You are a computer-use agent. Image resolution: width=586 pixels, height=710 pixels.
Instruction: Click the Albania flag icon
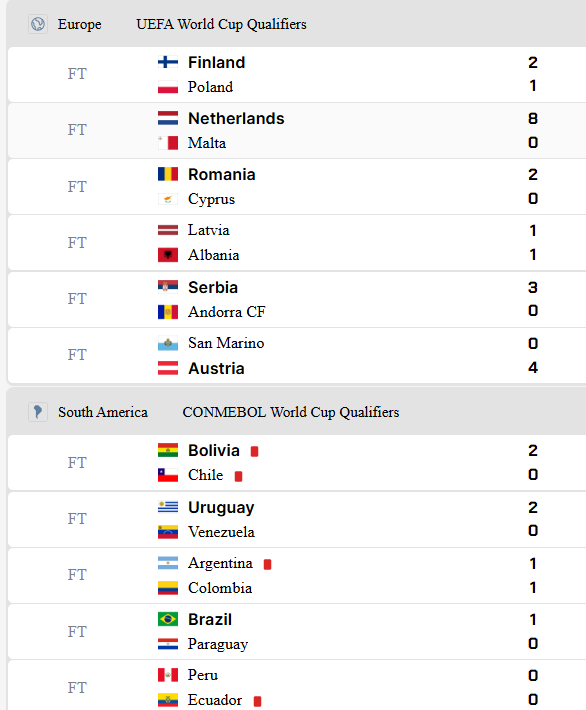(x=168, y=255)
